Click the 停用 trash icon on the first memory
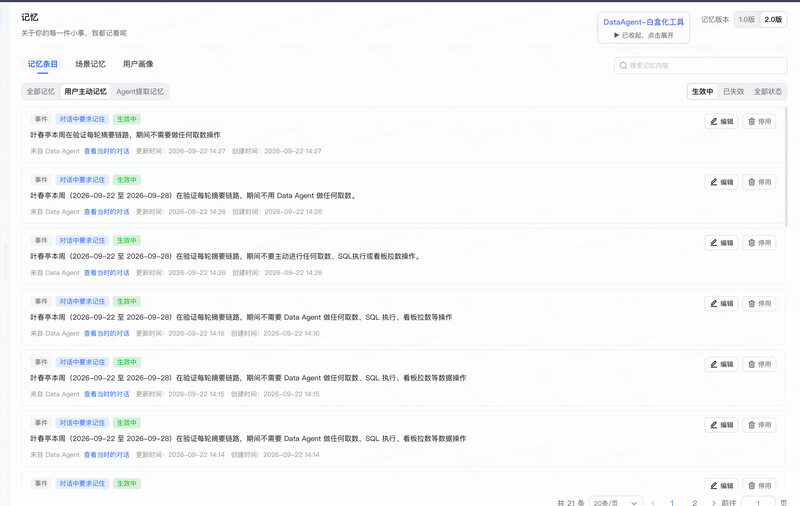The width and height of the screenshot is (800, 506). coord(752,121)
